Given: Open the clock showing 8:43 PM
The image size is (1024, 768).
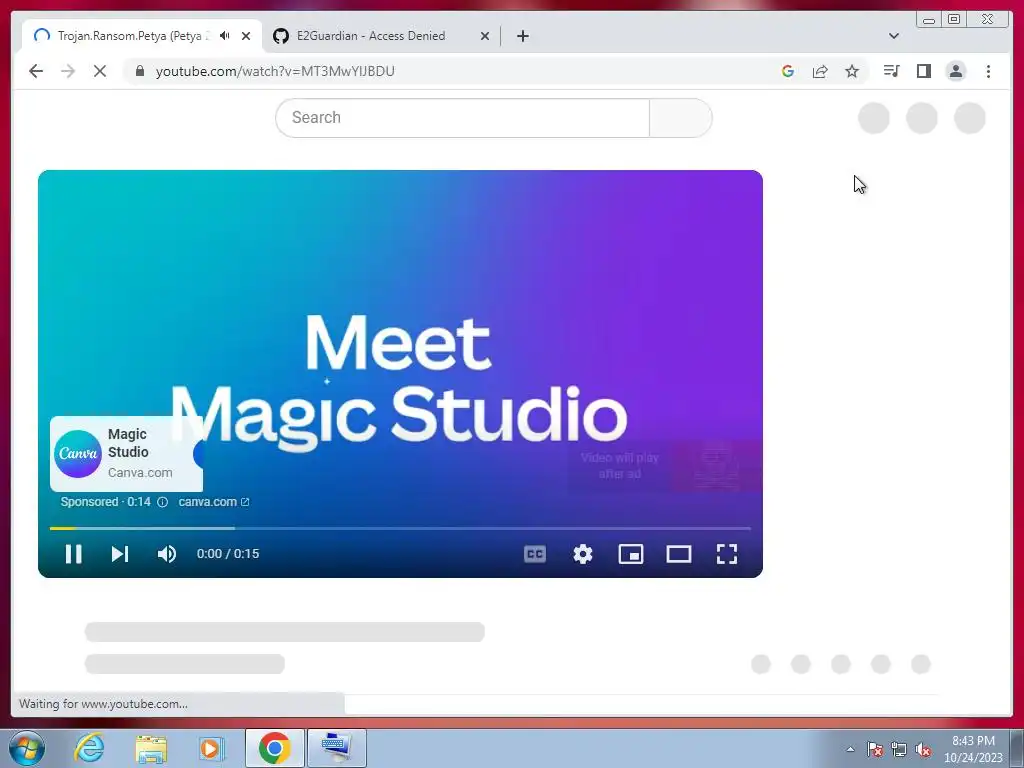Looking at the screenshot, I should [x=973, y=749].
